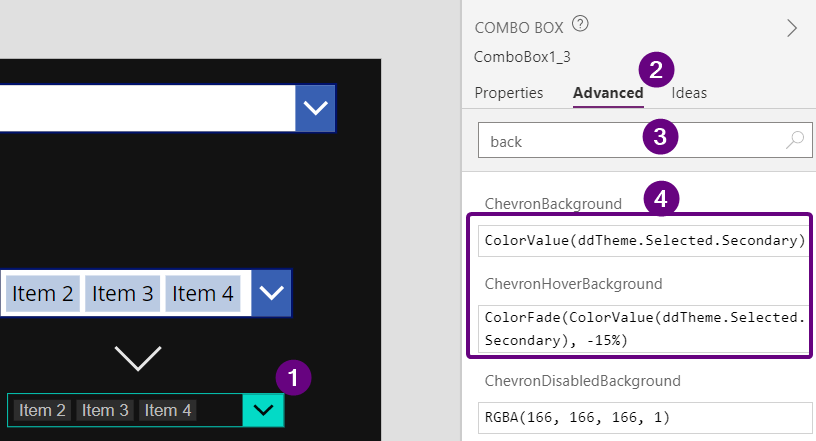Click the ChevronDisabledBackground RGBA value field

644,417
